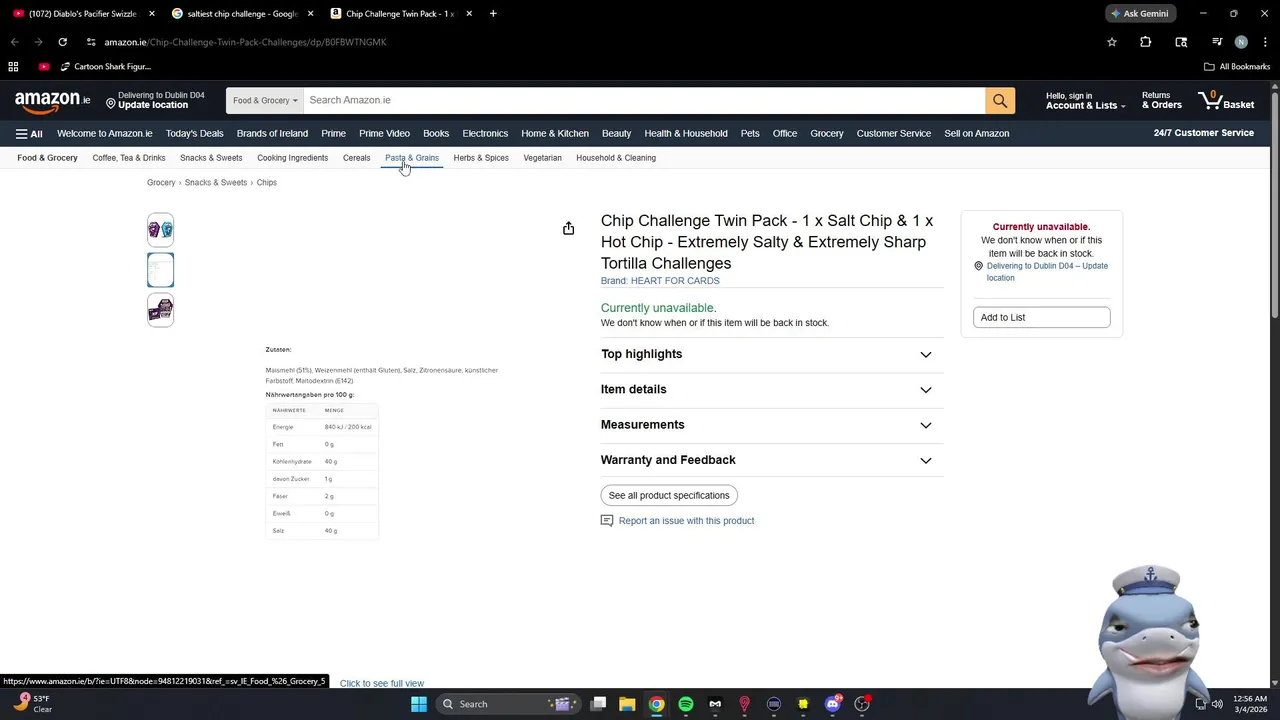Open File Explorer from the taskbar
Viewport: 1280px width, 720px height.
click(x=627, y=704)
